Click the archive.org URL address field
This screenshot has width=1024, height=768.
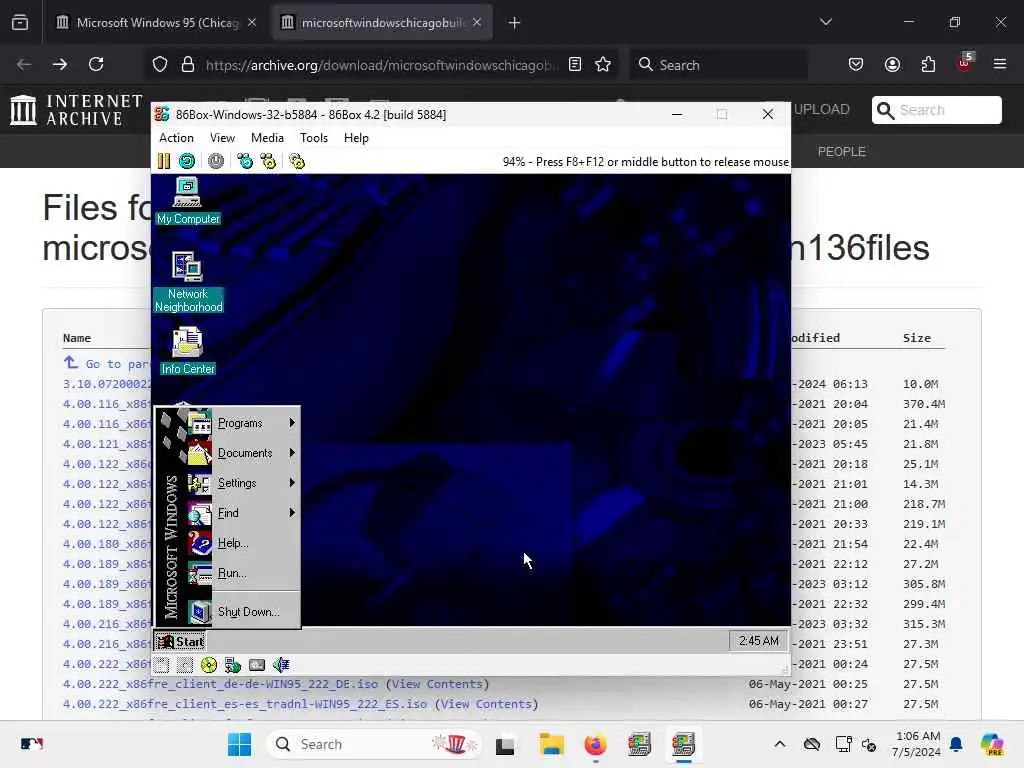382,65
